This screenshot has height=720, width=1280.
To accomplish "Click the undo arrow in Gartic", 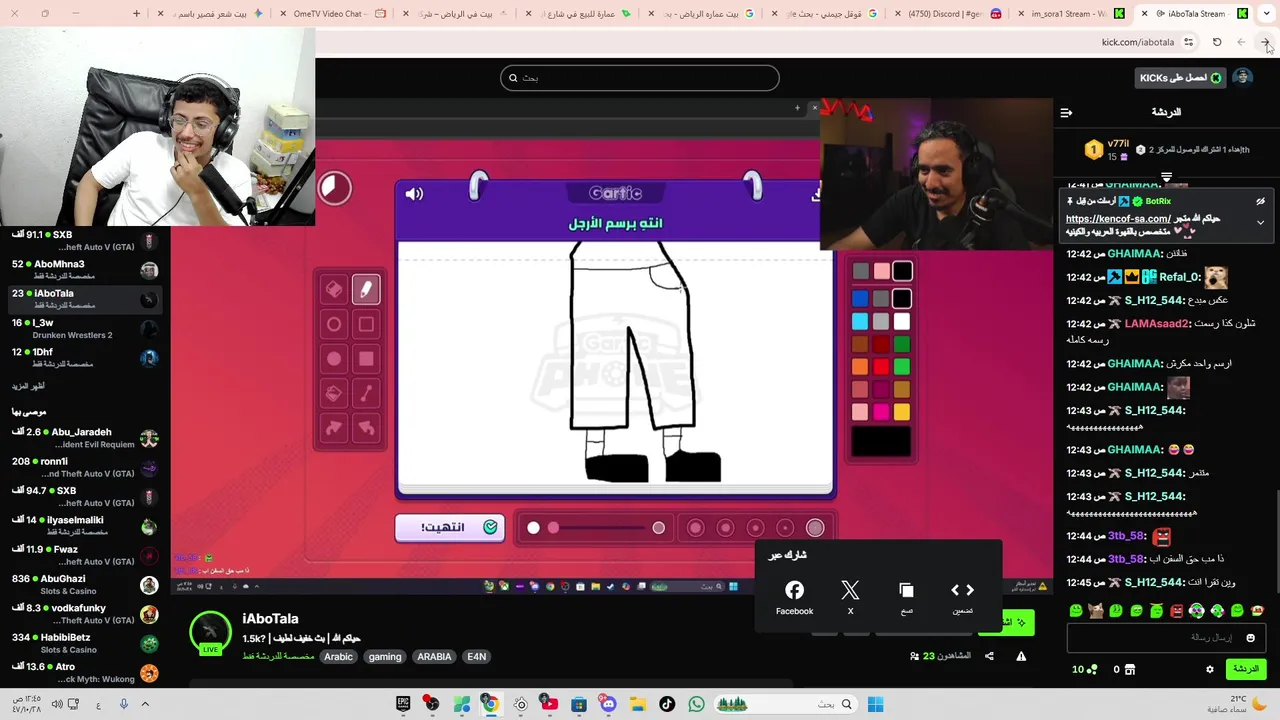I will click(366, 428).
